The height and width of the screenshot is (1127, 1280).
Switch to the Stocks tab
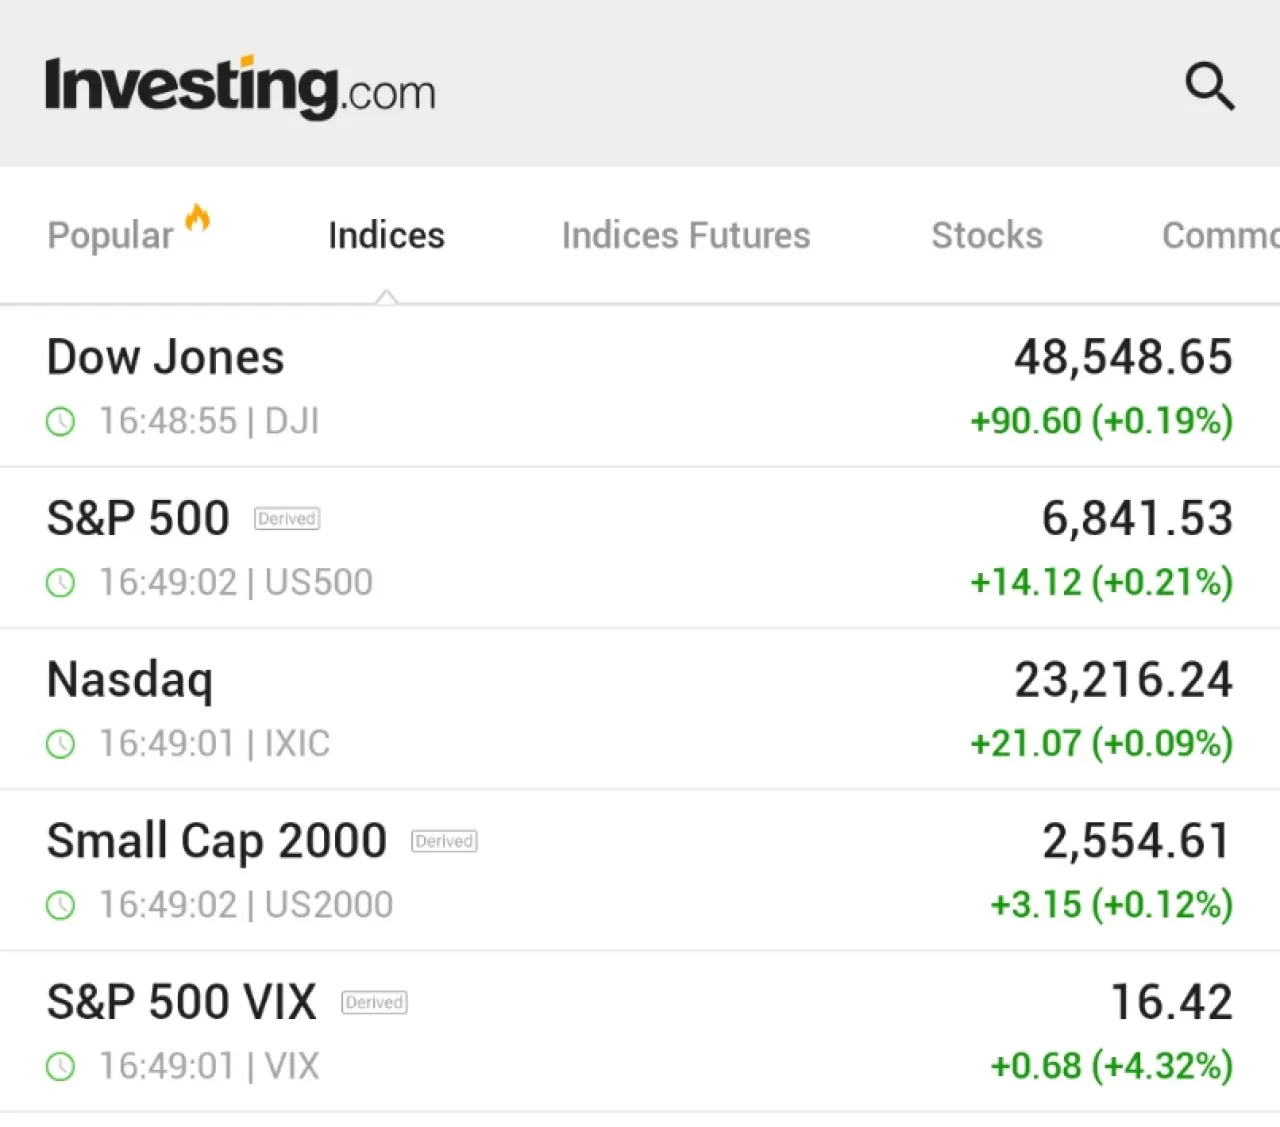point(986,236)
